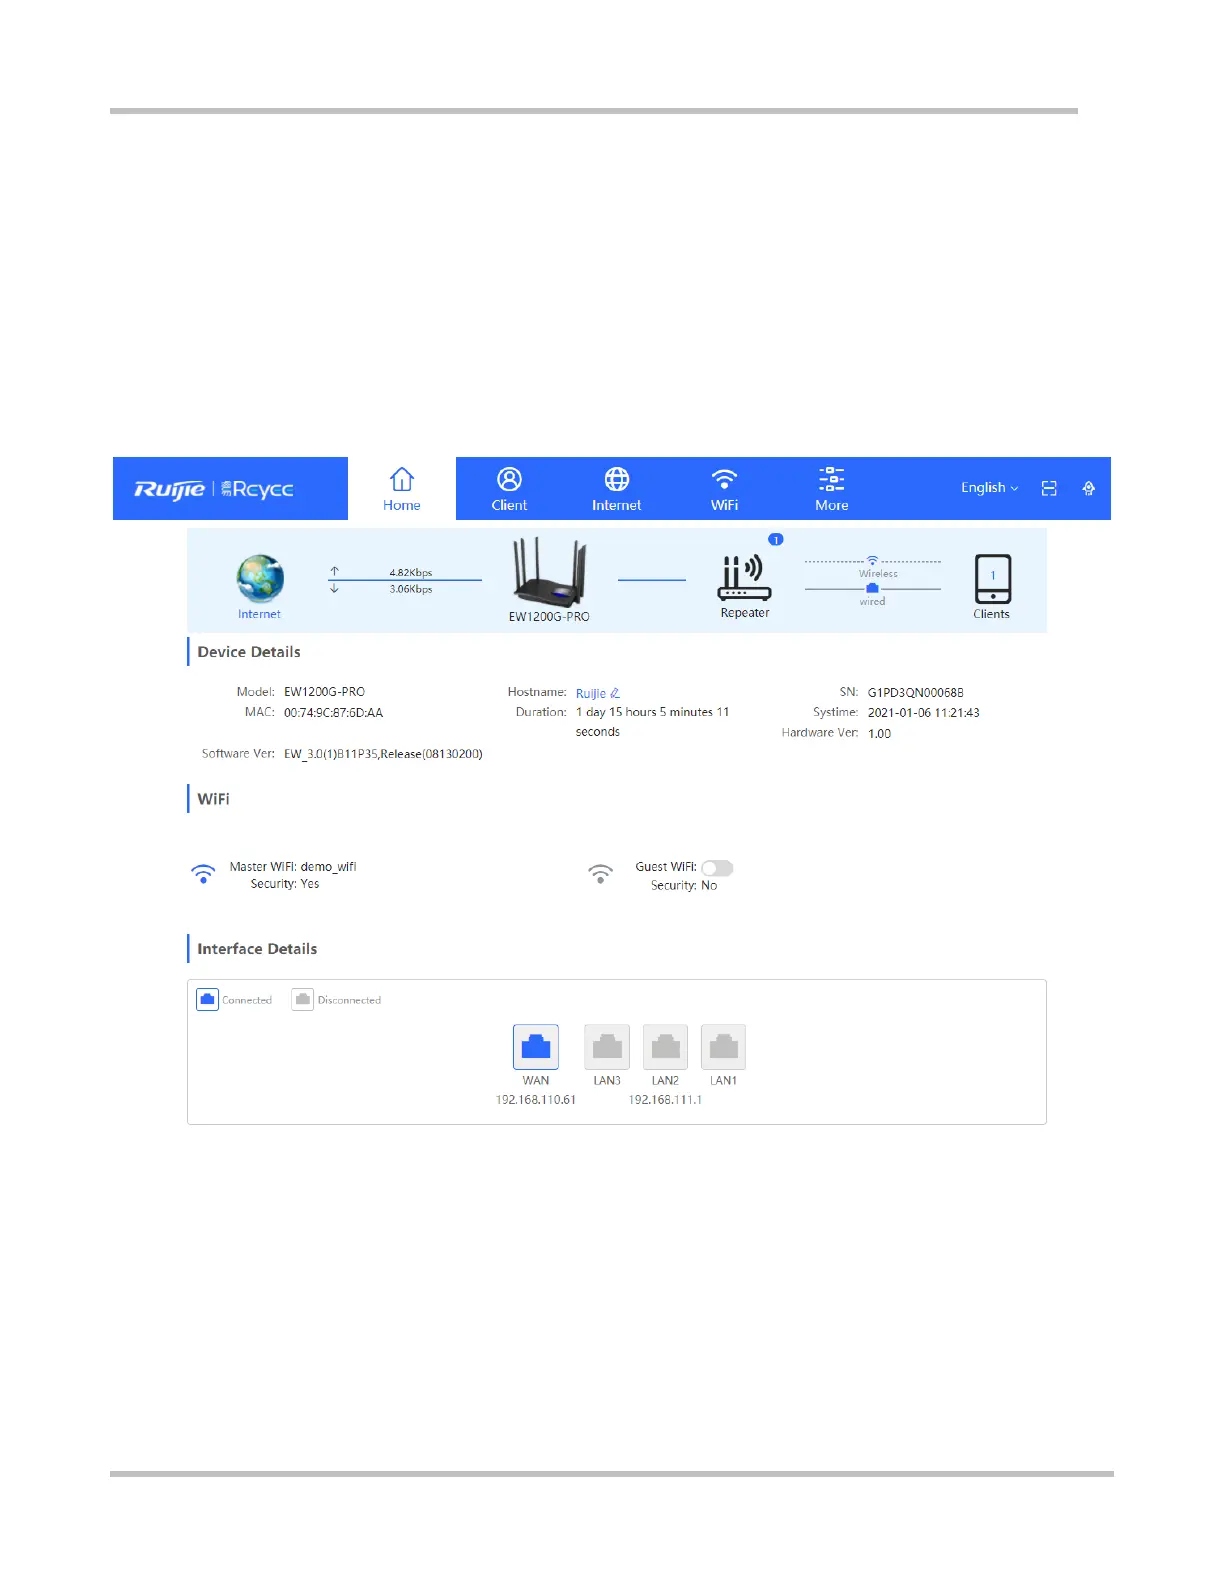
Task: Open the Client tab
Action: (509, 489)
